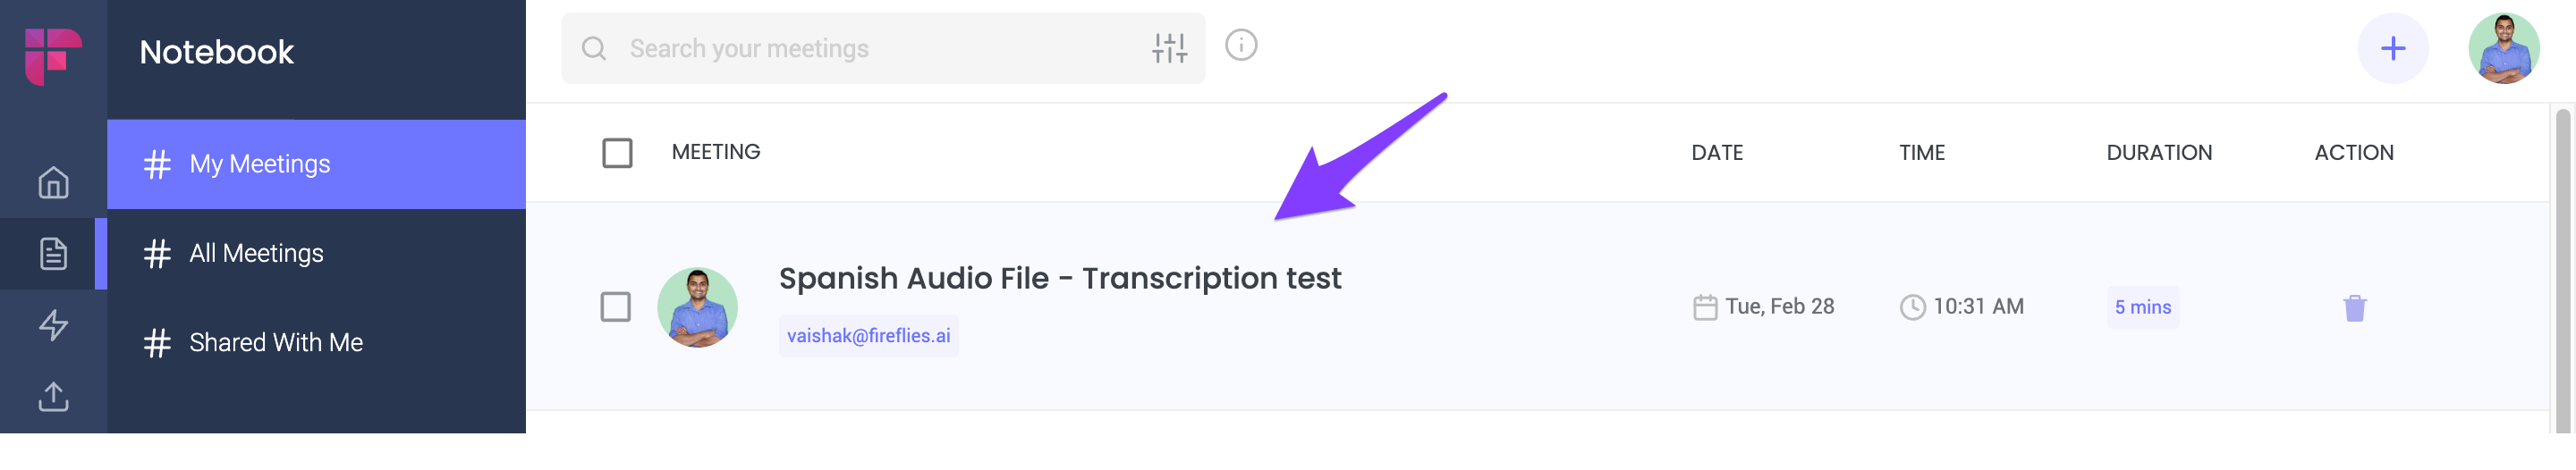
Task: Open the Home sidebar icon
Action: coord(53,183)
